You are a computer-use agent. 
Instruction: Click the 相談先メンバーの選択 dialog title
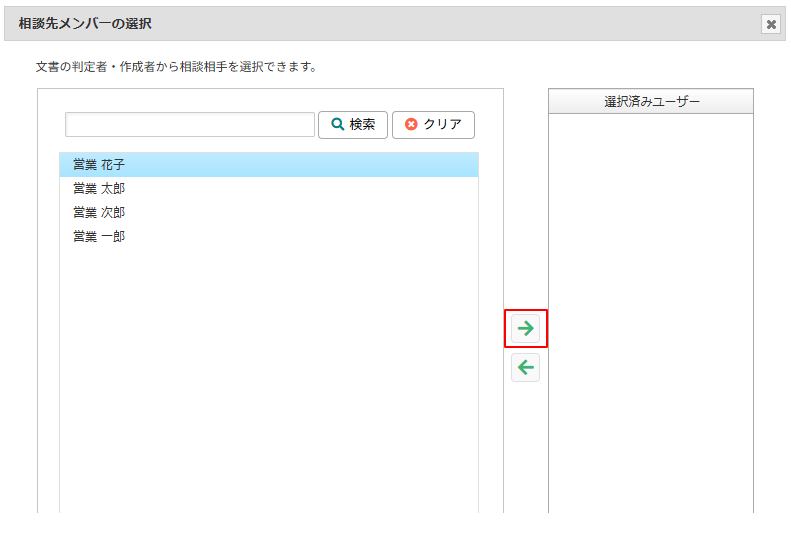click(86, 24)
